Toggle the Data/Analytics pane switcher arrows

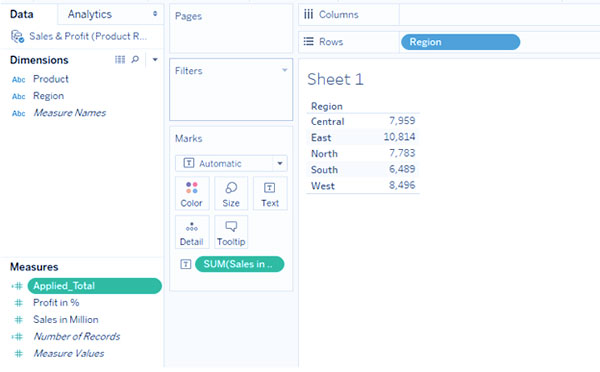[155, 14]
